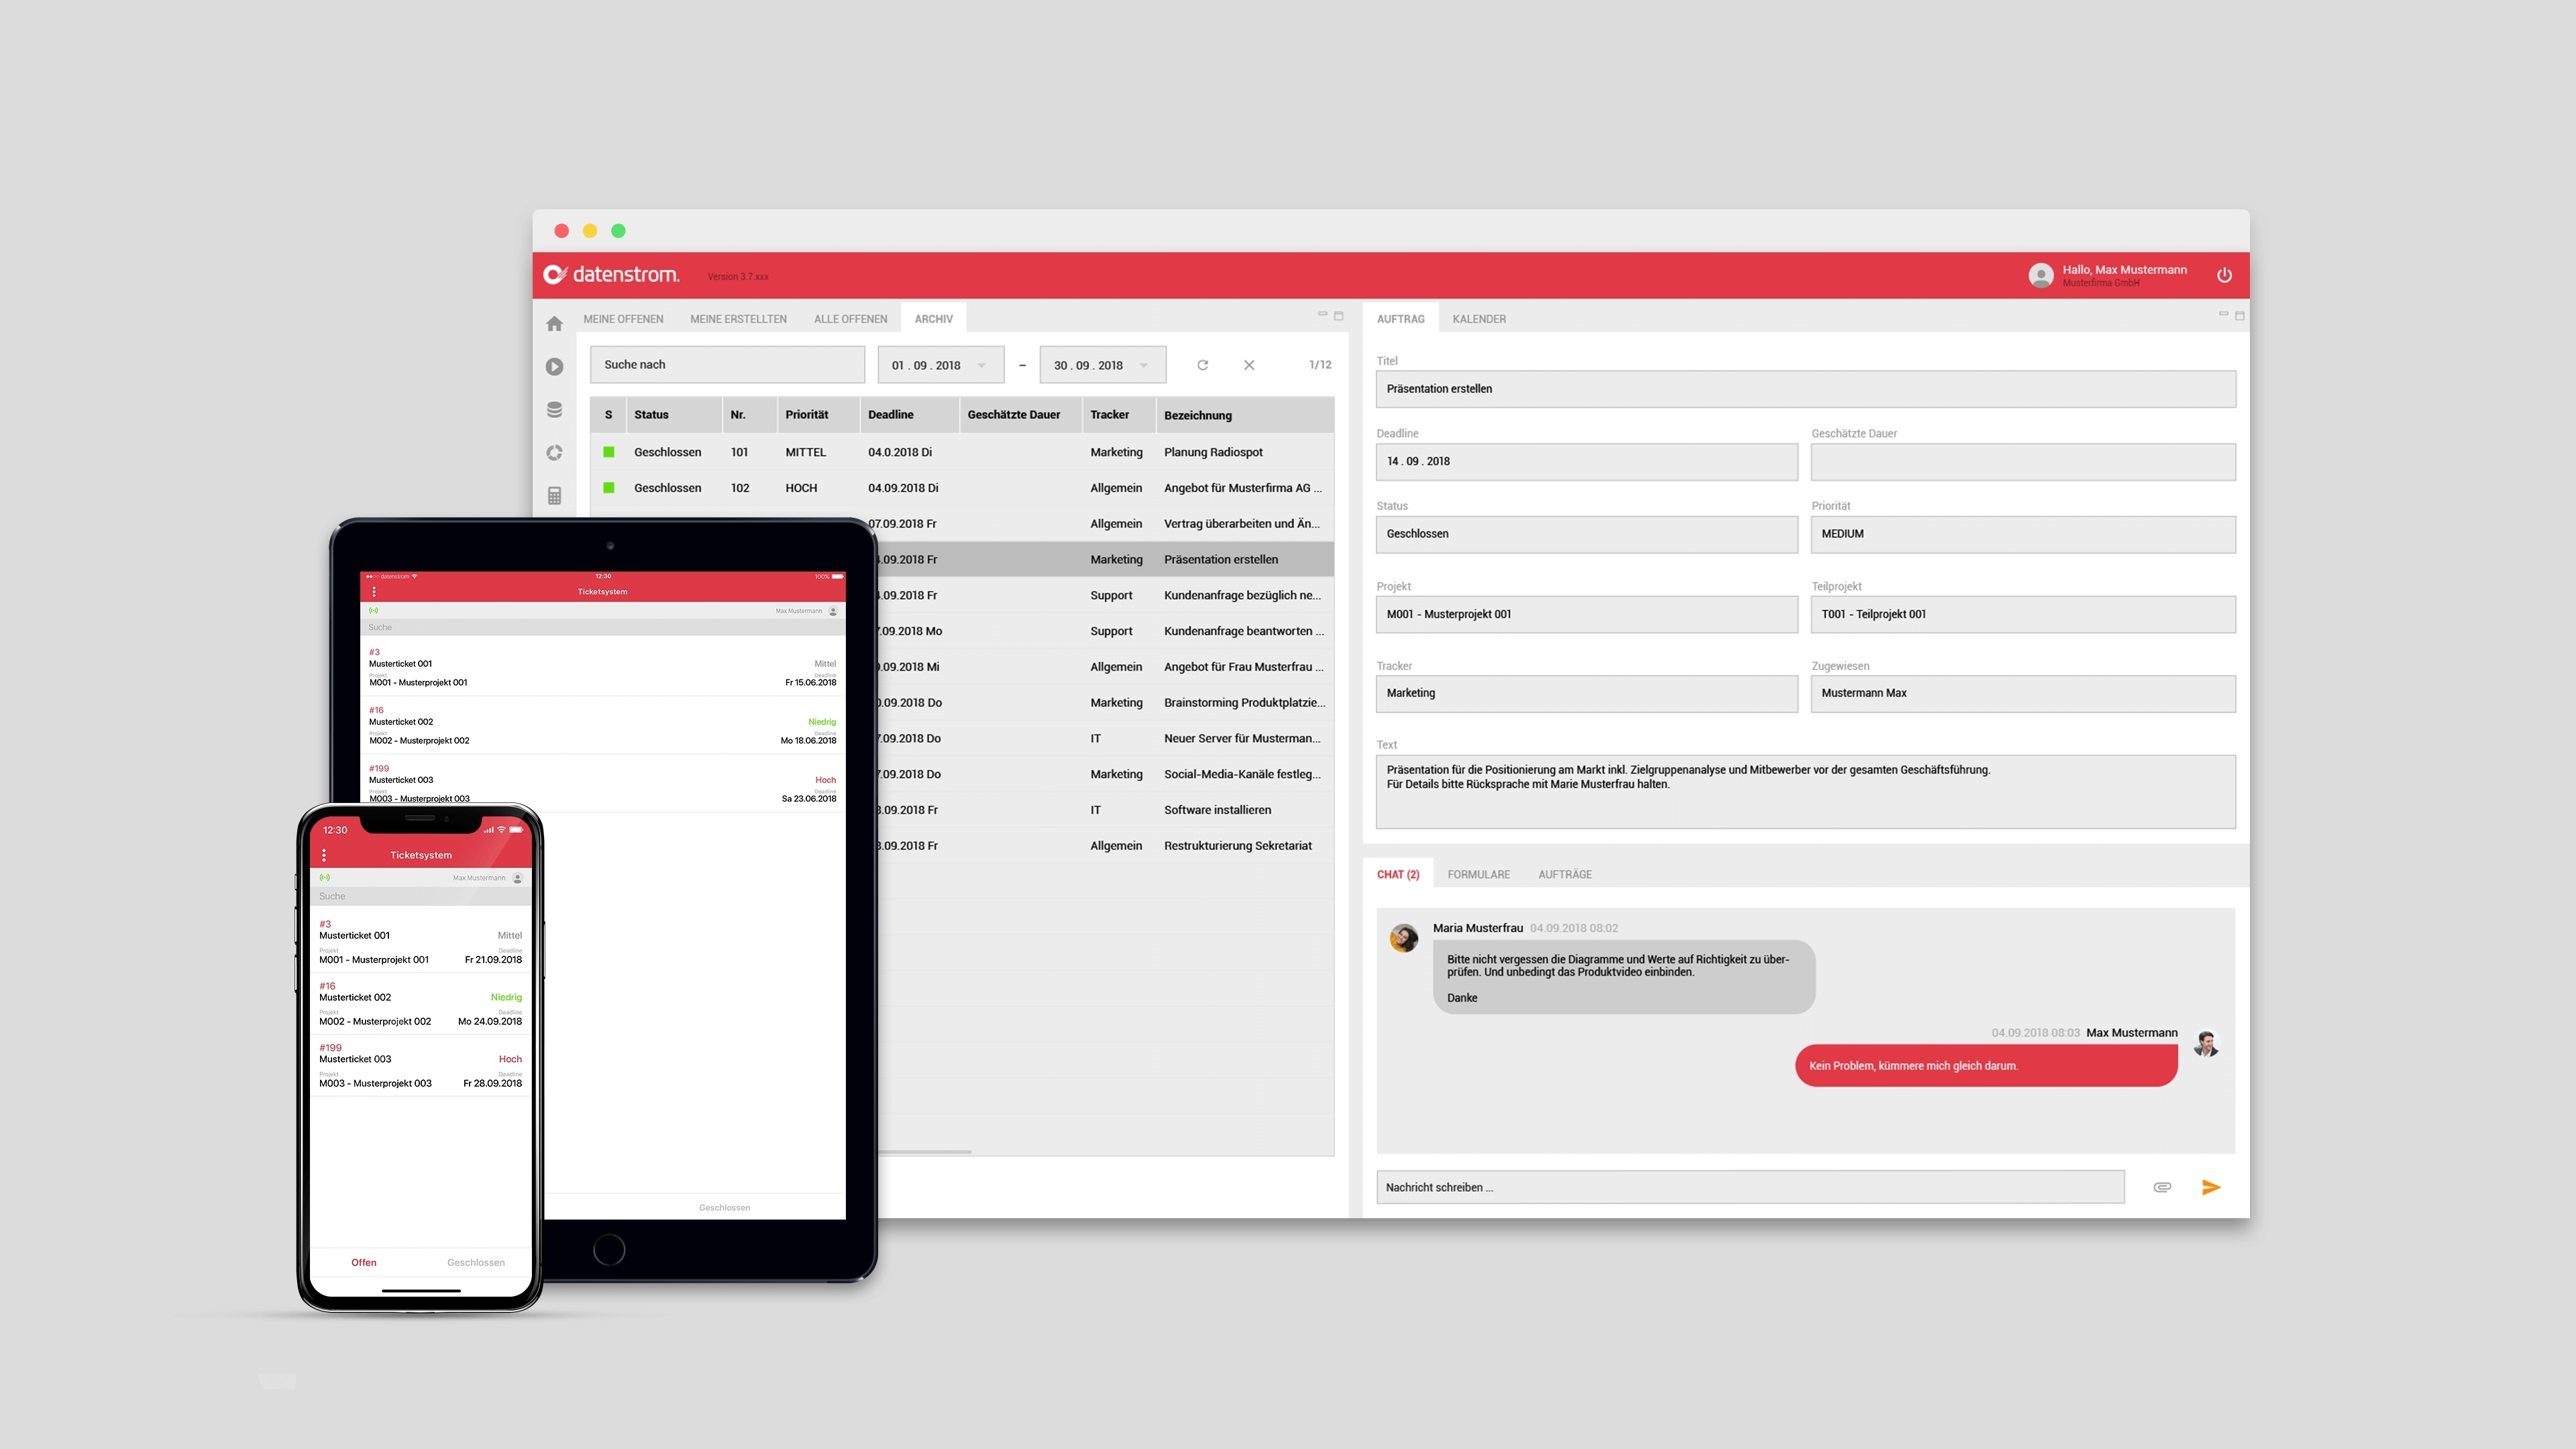Click the three-dot menu on the phone Ticketsystem
Screen dimensions: 2576x1449
(x=324, y=855)
